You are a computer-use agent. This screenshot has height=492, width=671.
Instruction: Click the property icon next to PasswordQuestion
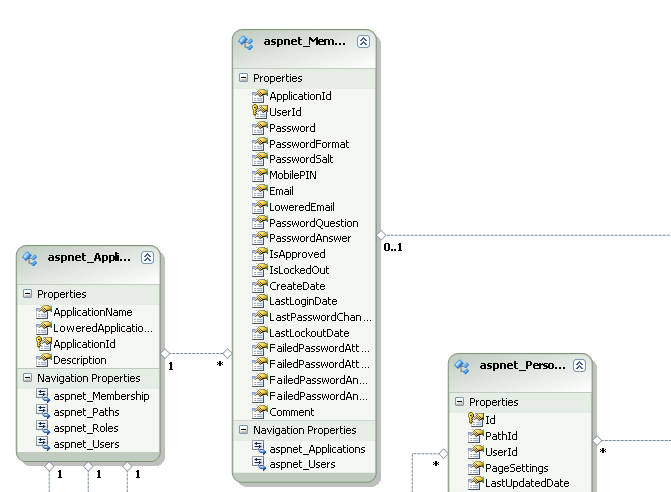260,222
